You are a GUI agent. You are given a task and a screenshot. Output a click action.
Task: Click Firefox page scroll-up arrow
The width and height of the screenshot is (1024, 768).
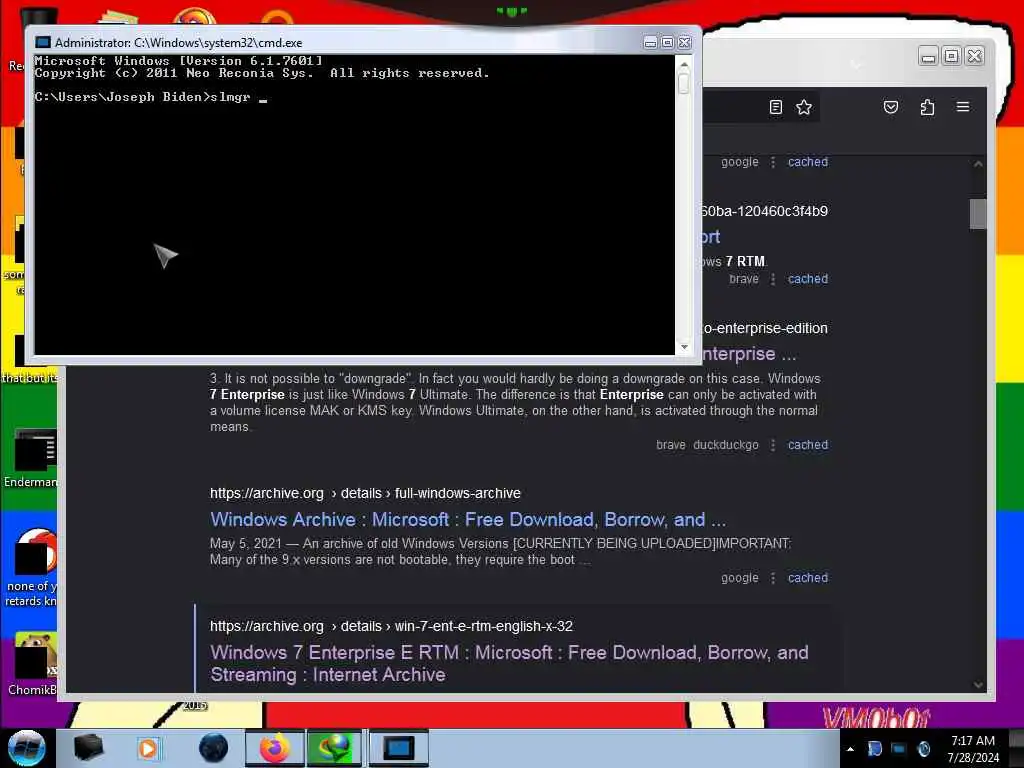point(978,164)
